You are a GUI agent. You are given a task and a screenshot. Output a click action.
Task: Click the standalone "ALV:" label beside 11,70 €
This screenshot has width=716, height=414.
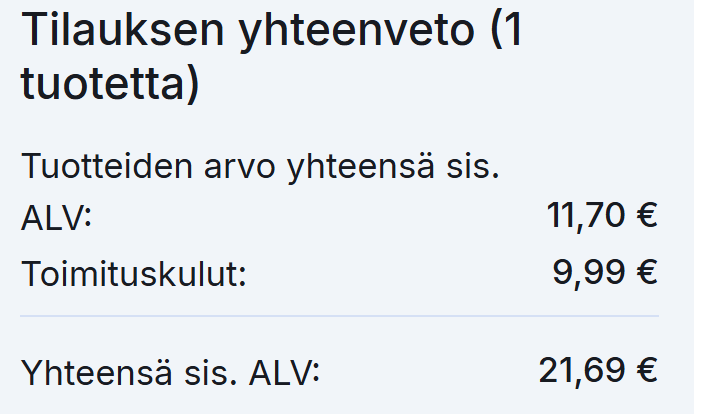click(57, 217)
